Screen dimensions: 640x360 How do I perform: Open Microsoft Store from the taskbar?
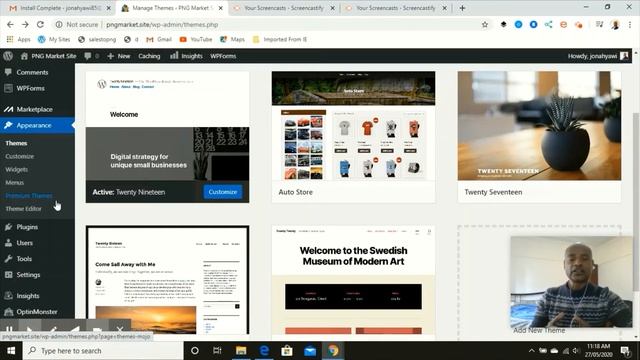pyautogui.click(x=287, y=351)
